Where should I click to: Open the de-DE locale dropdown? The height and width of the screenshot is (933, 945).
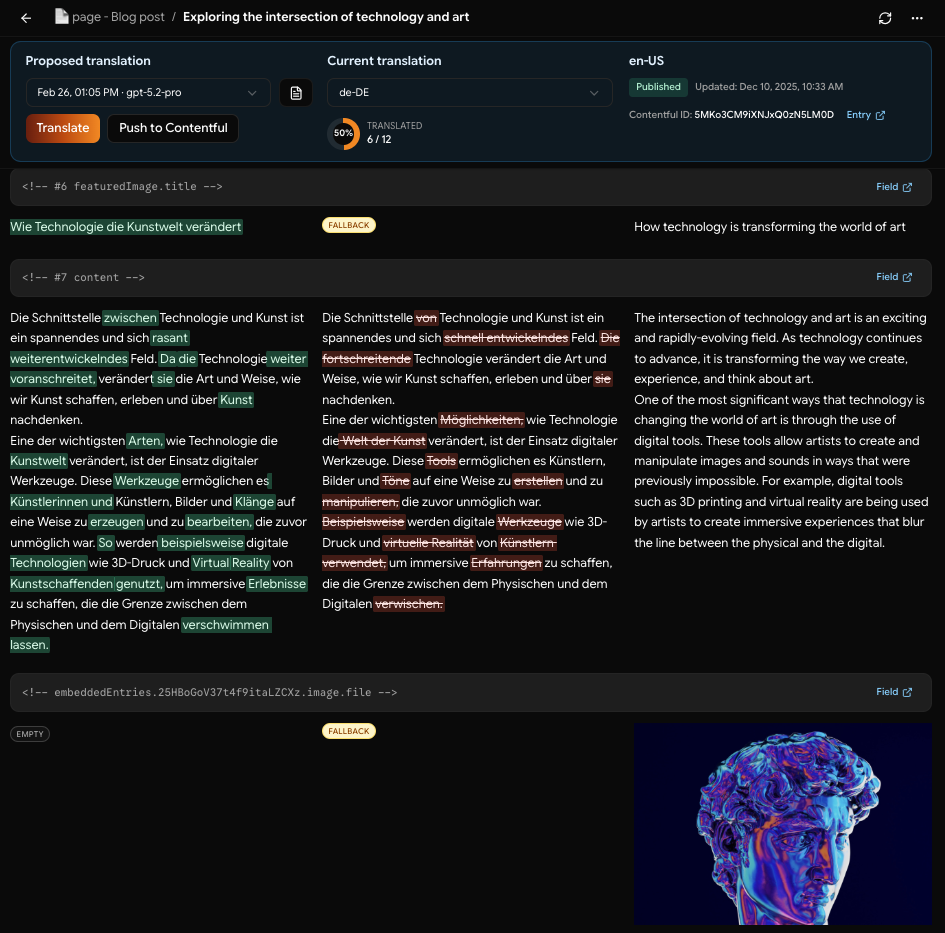pos(469,92)
